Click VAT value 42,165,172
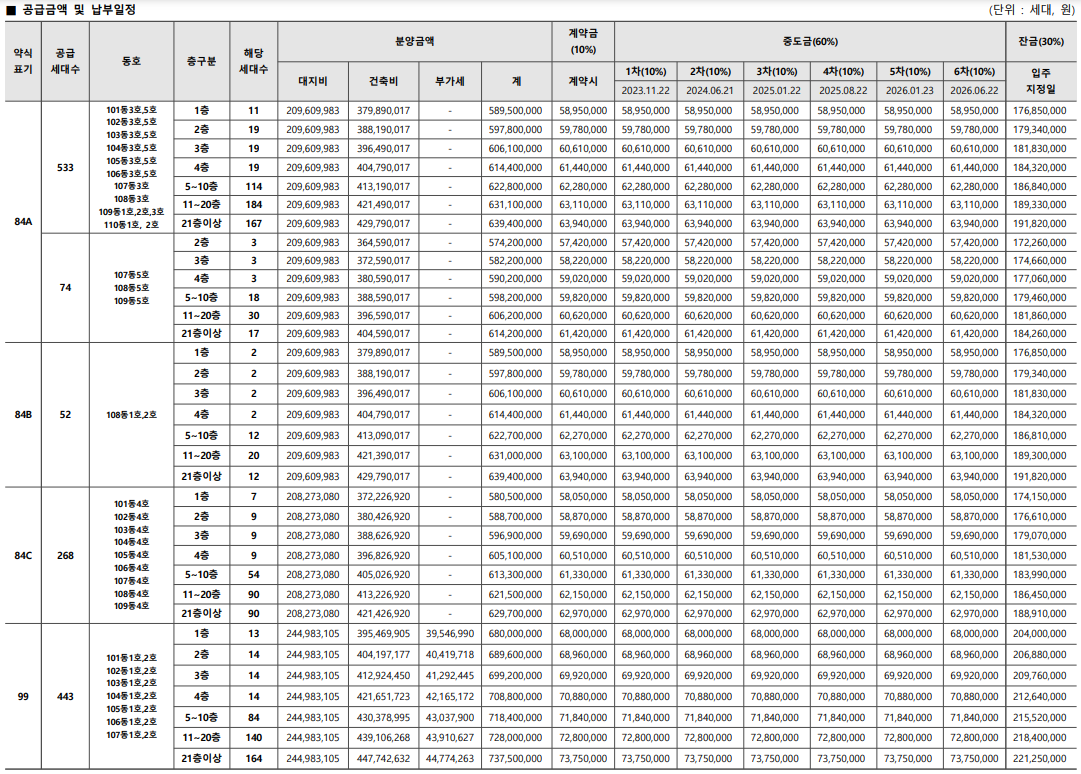This screenshot has width=1081, height=774. pyautogui.click(x=449, y=697)
